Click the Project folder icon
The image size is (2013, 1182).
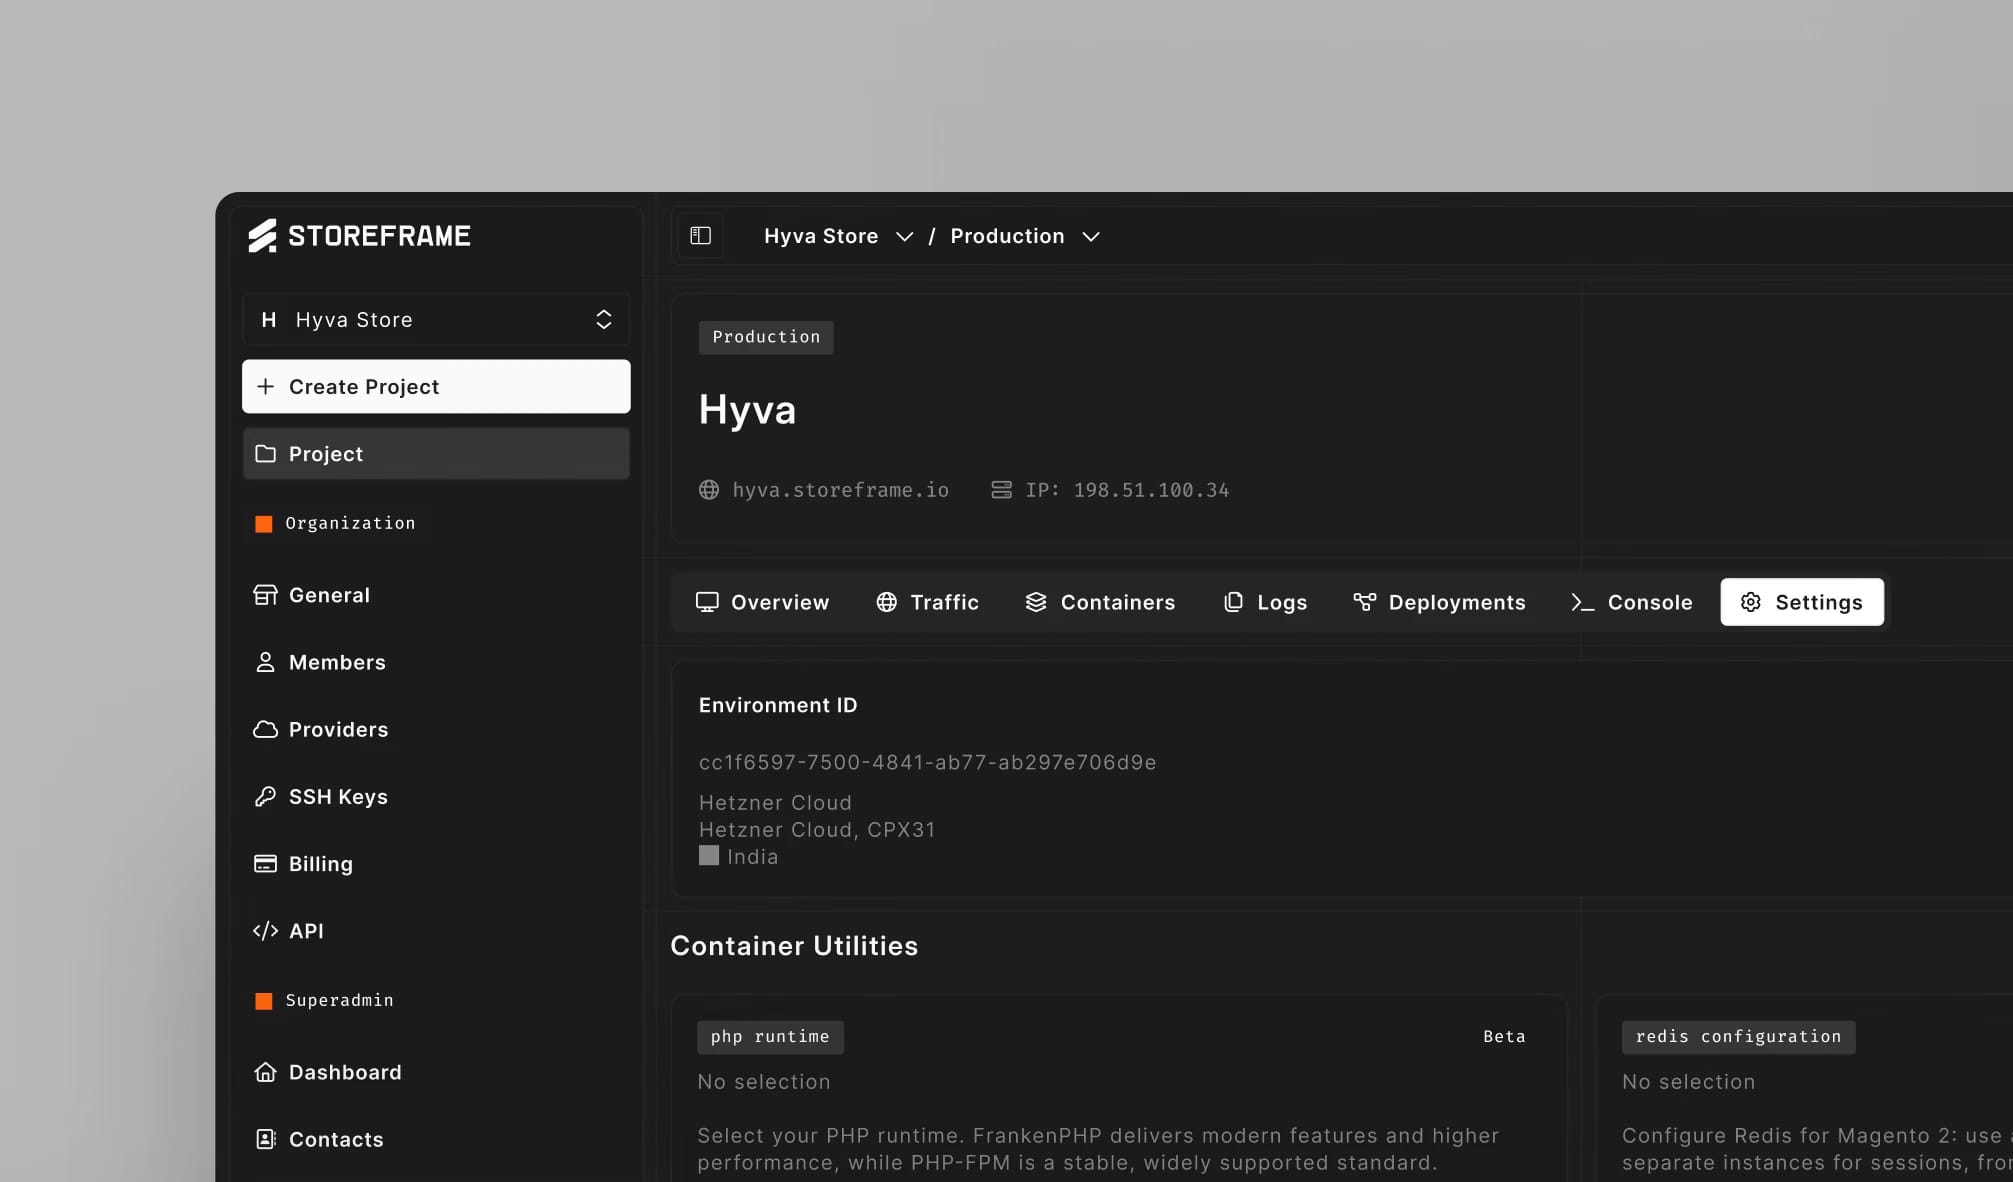click(x=265, y=454)
